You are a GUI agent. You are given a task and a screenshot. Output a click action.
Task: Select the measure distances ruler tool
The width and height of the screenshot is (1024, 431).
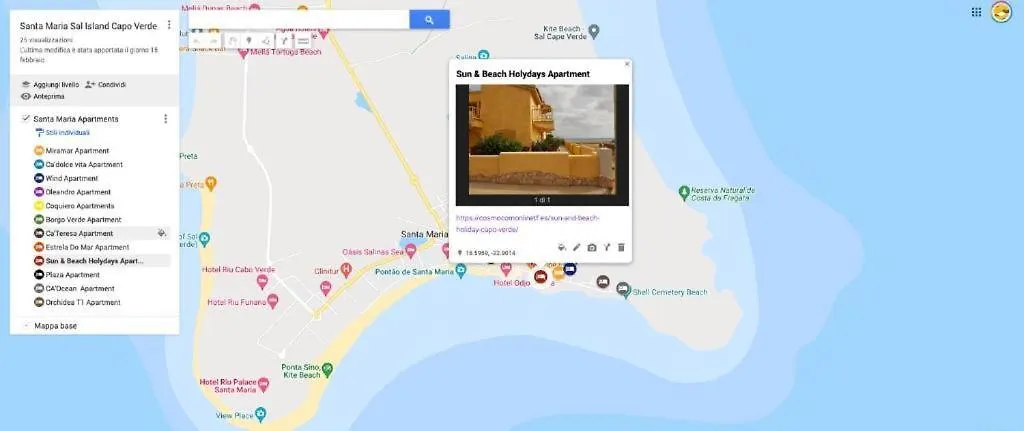303,40
